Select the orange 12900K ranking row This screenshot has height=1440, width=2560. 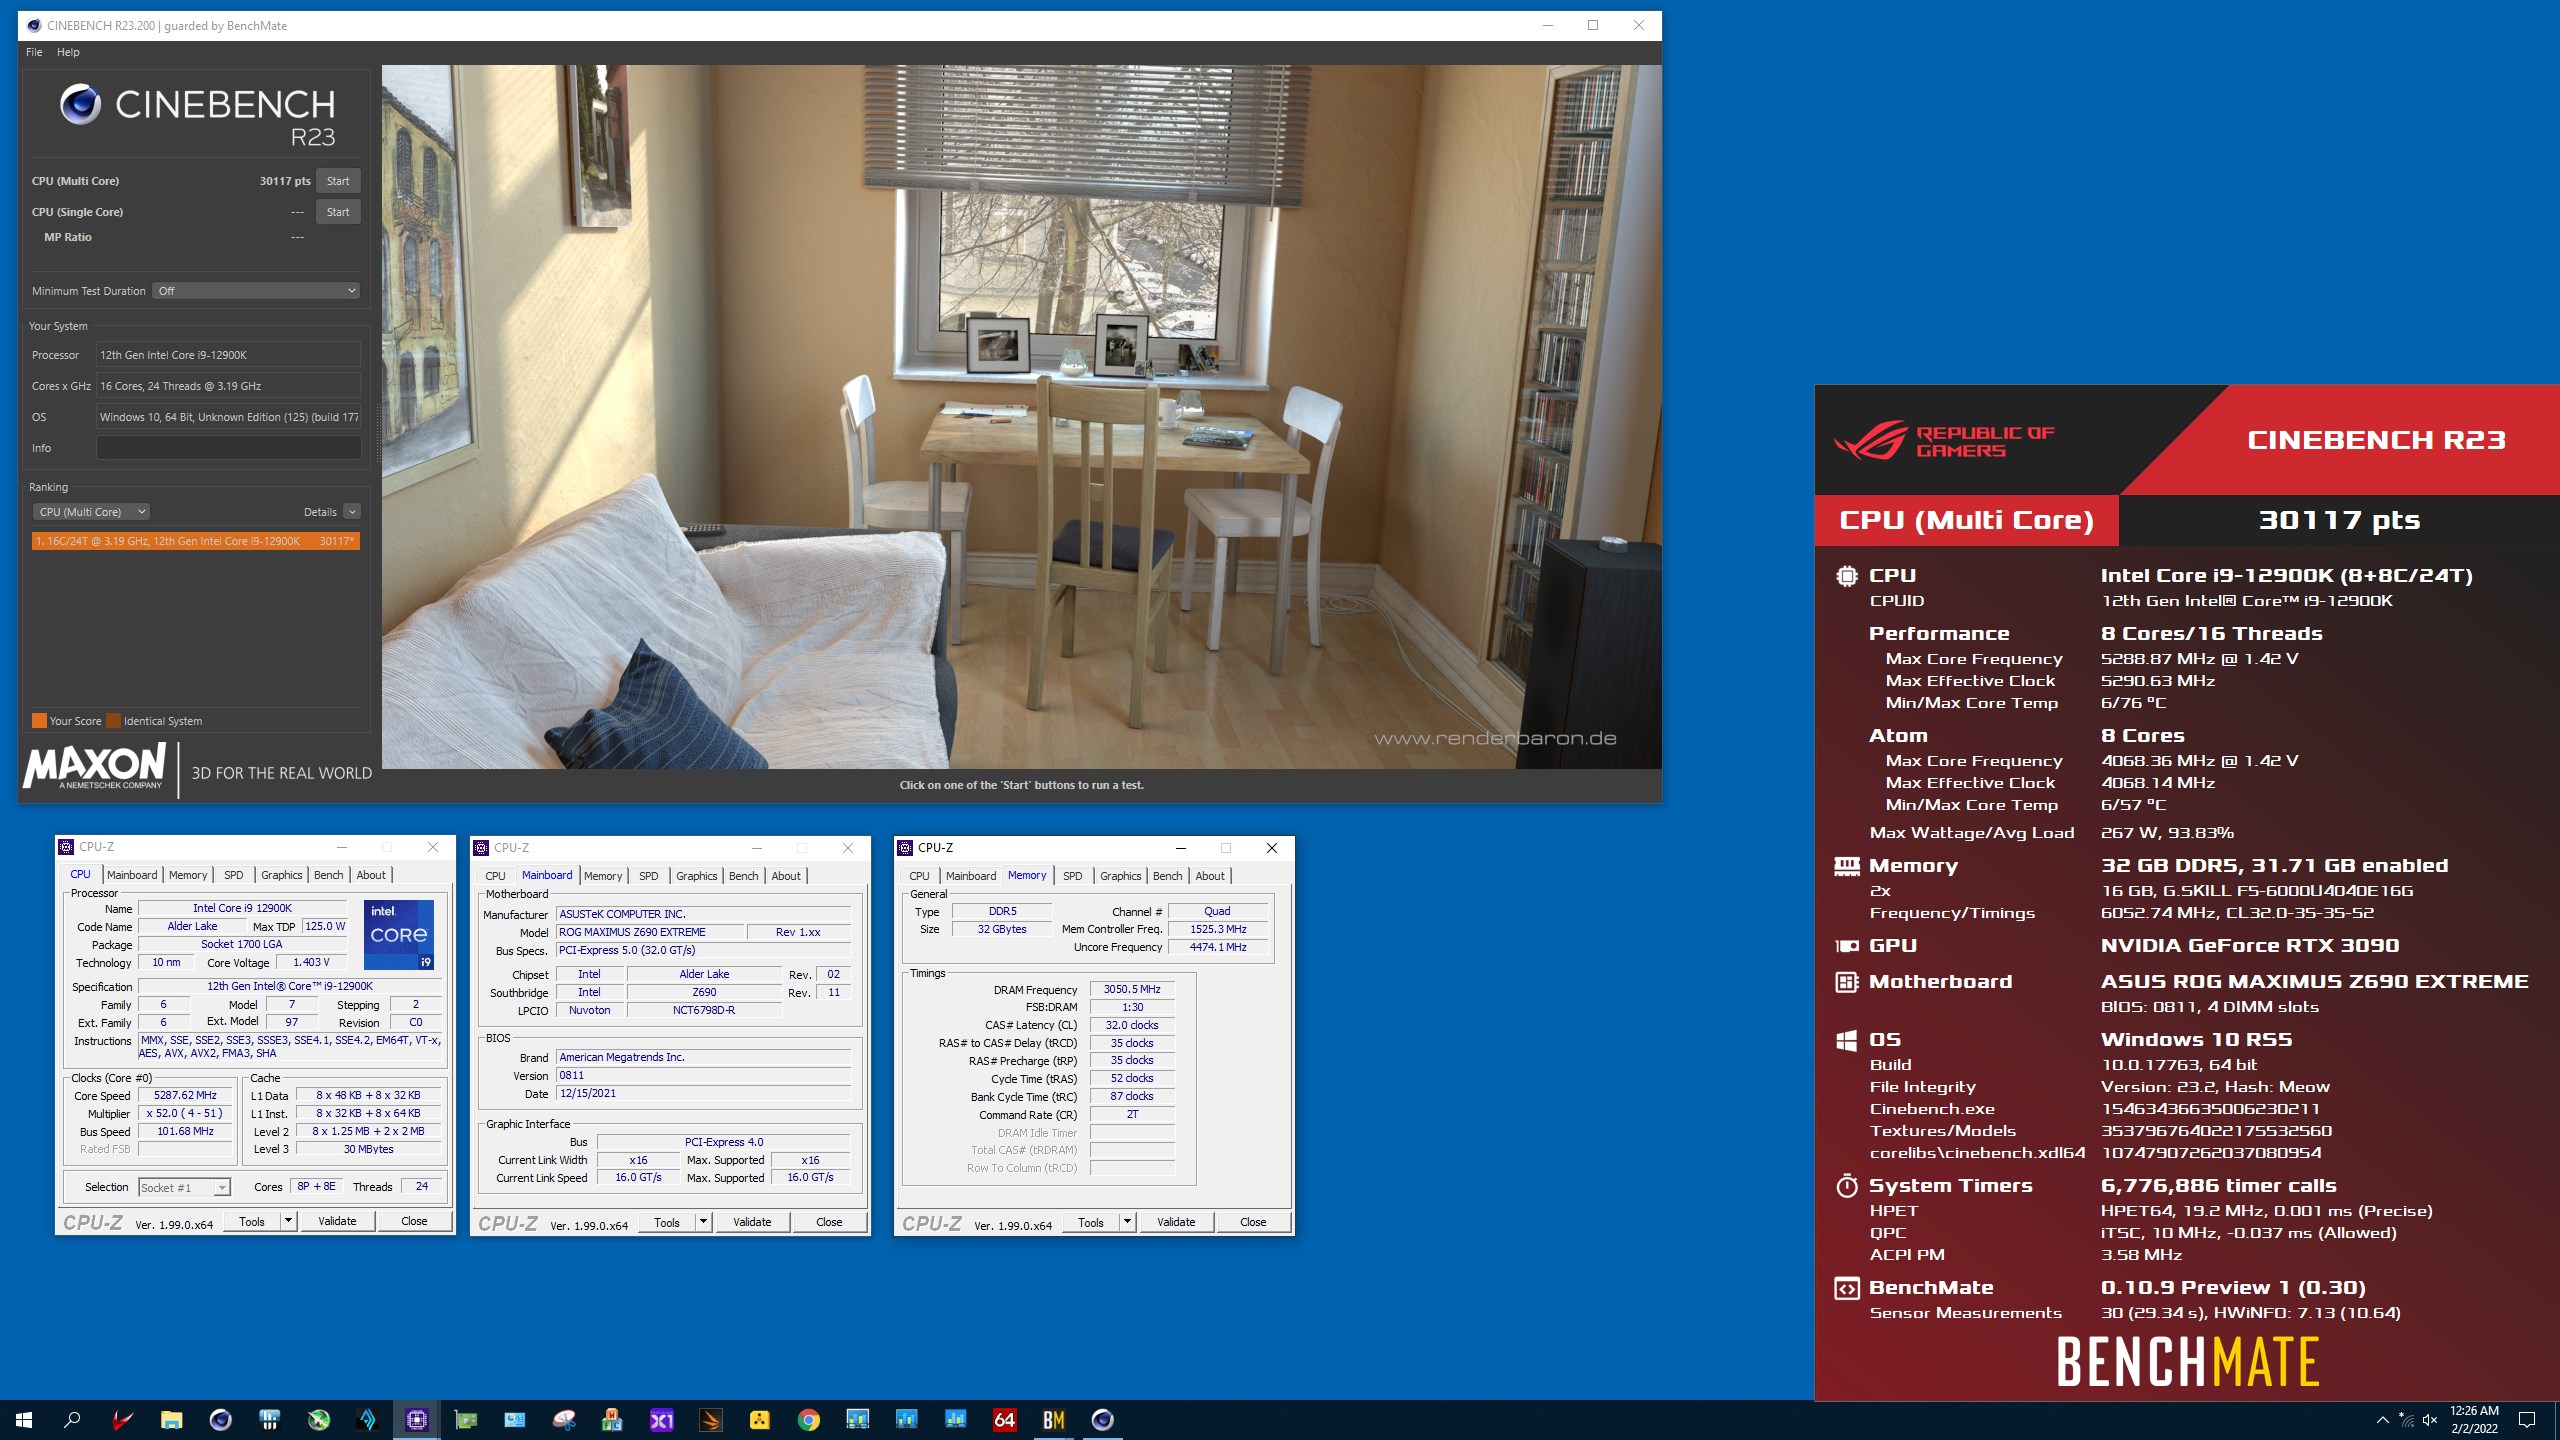pyautogui.click(x=195, y=541)
